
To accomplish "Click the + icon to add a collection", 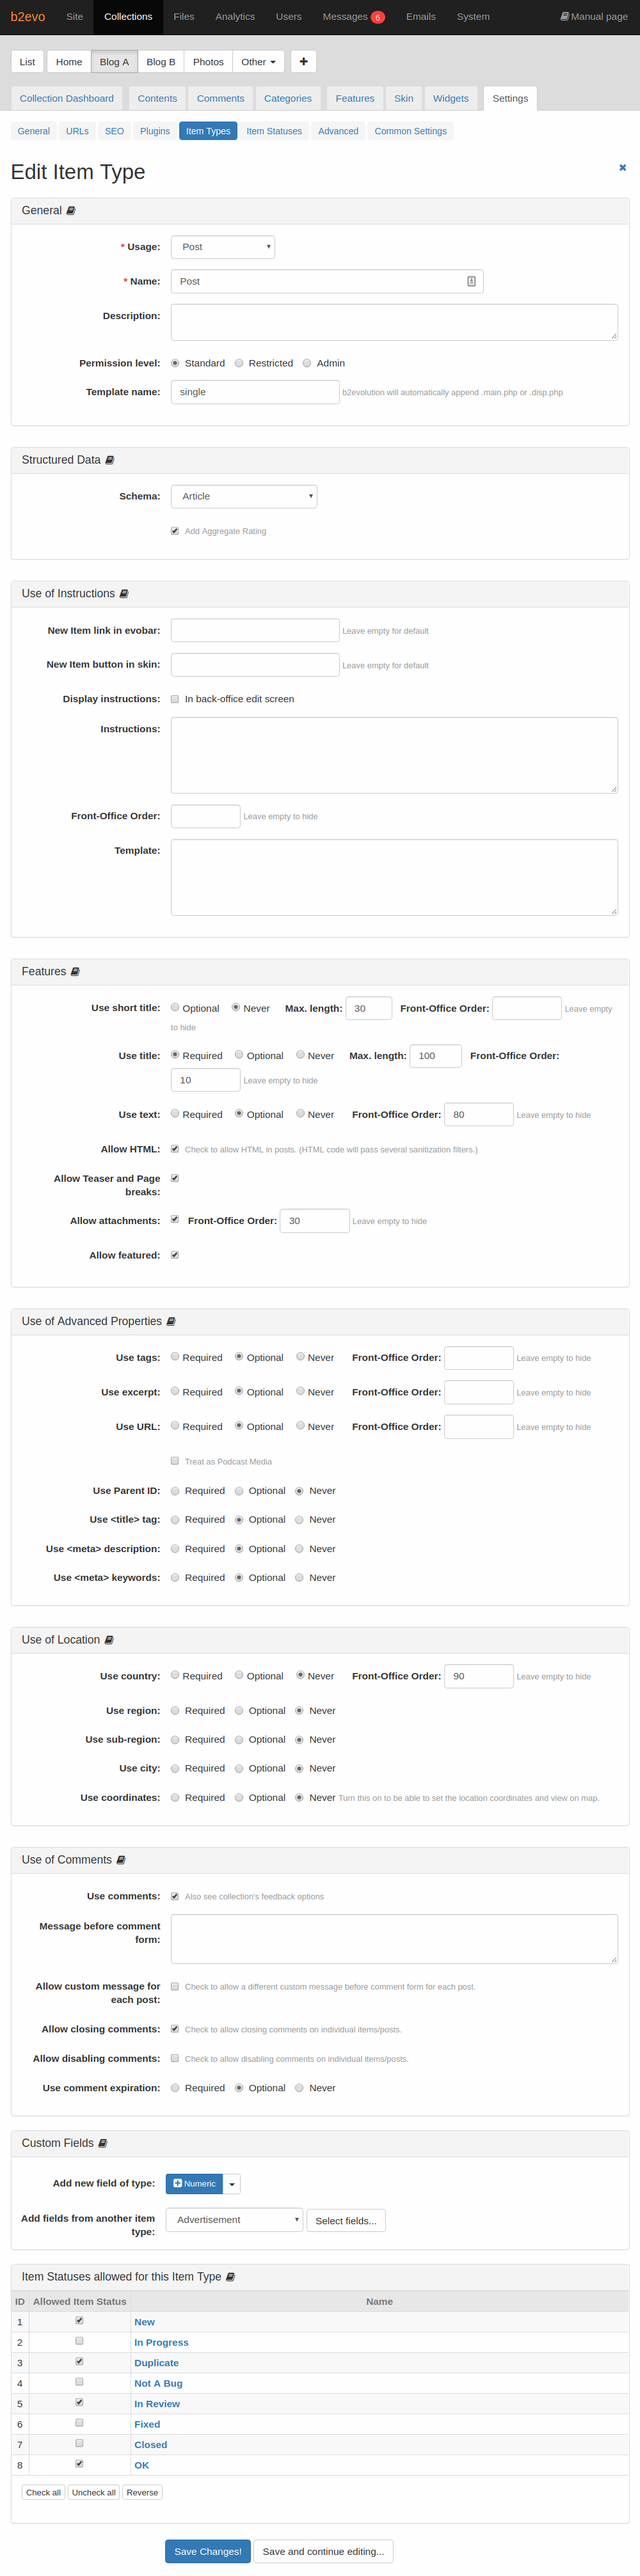I will pyautogui.click(x=303, y=61).
